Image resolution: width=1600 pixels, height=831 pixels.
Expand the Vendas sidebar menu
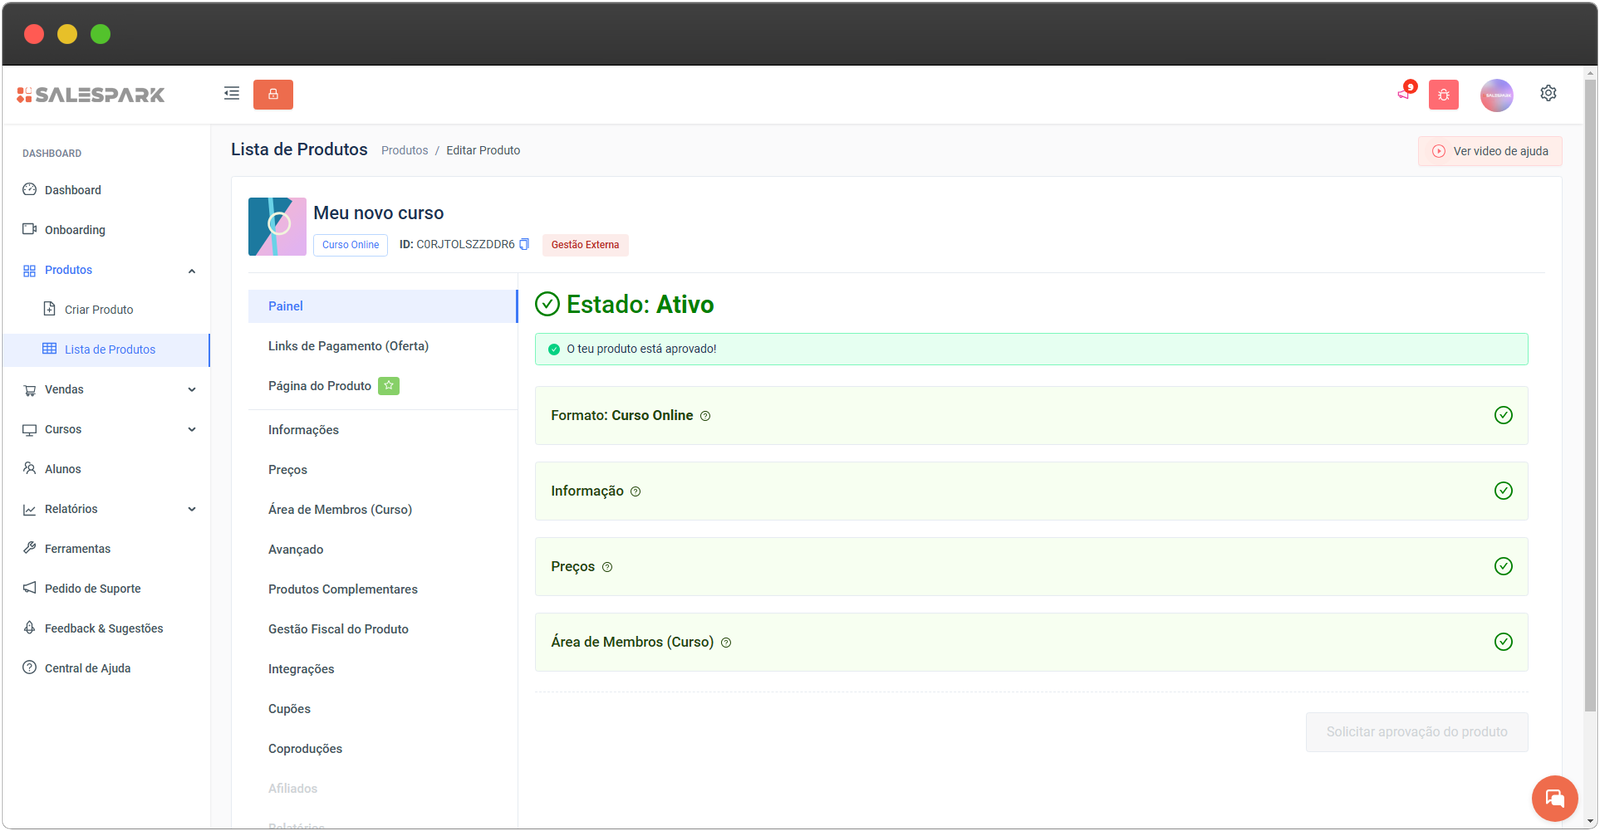(192, 390)
